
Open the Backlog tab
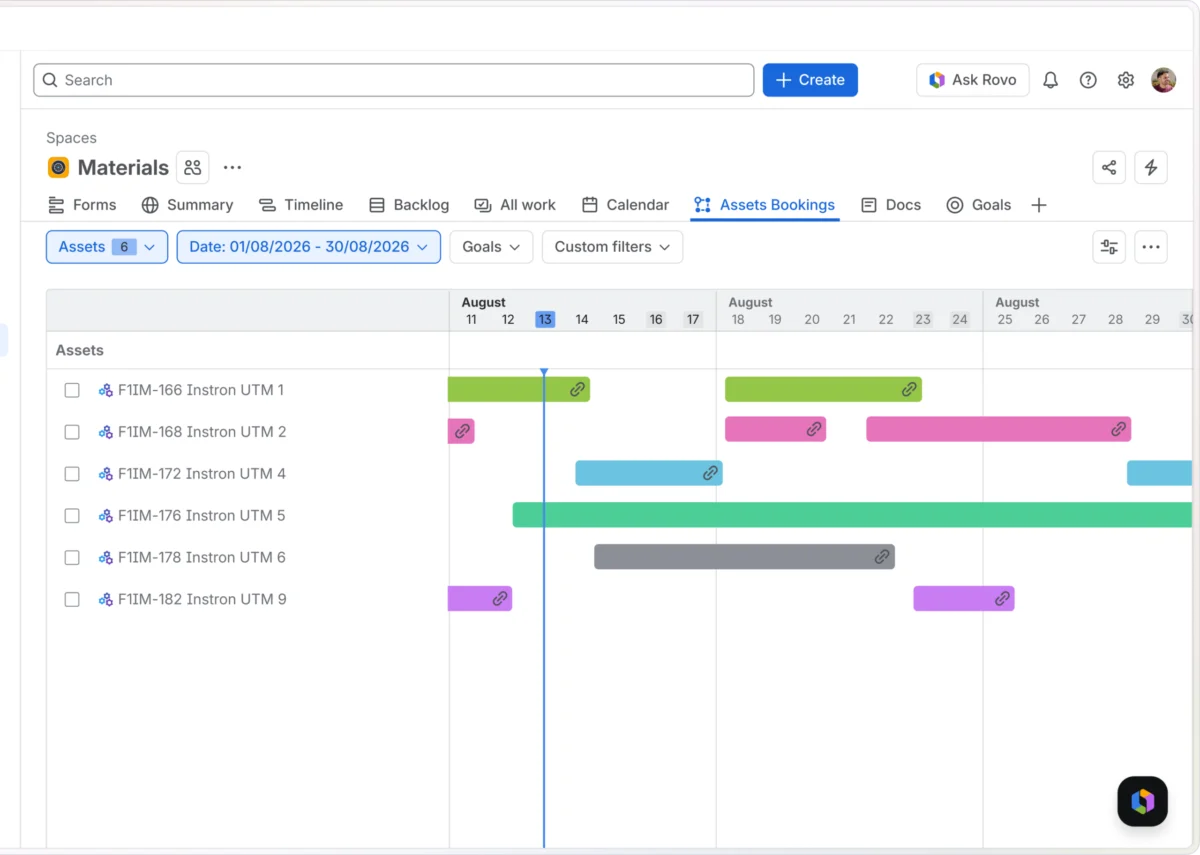tap(409, 205)
